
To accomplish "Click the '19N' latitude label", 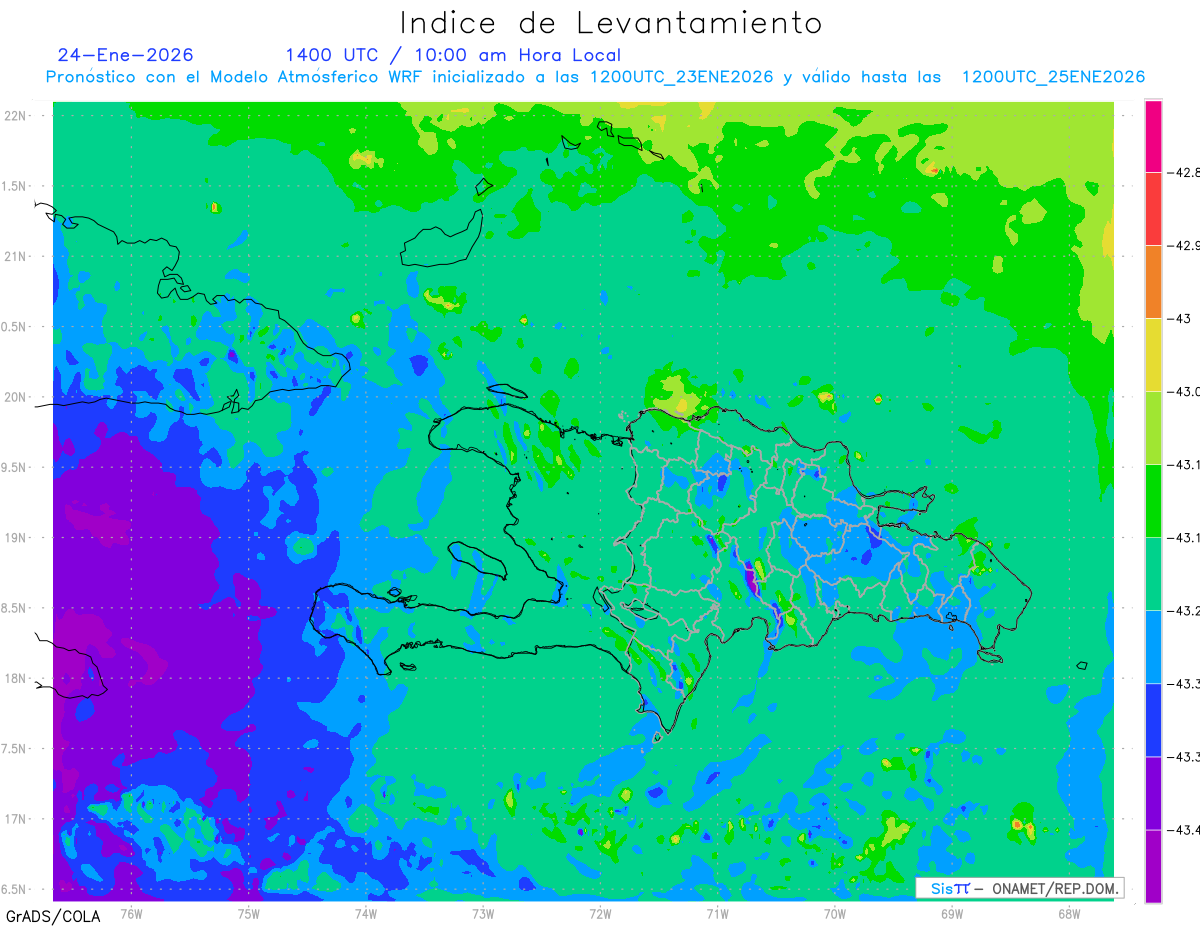I will pos(16,538).
